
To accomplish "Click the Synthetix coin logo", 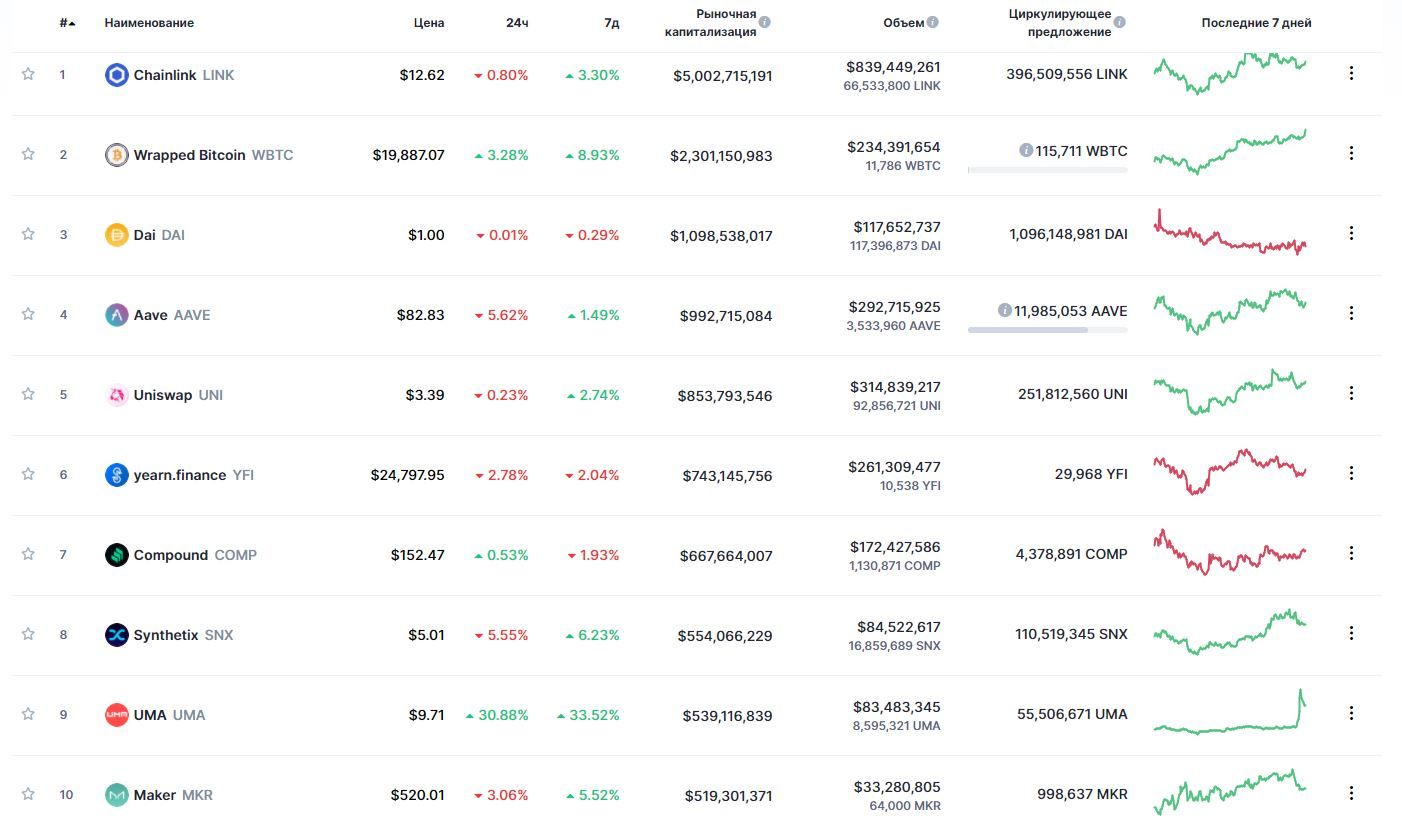I will pos(117,635).
